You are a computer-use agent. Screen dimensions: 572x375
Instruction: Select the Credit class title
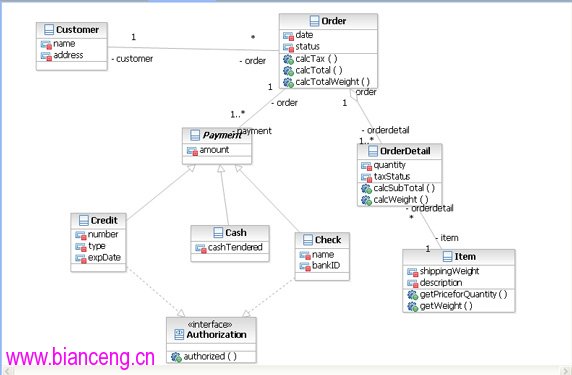(104, 220)
